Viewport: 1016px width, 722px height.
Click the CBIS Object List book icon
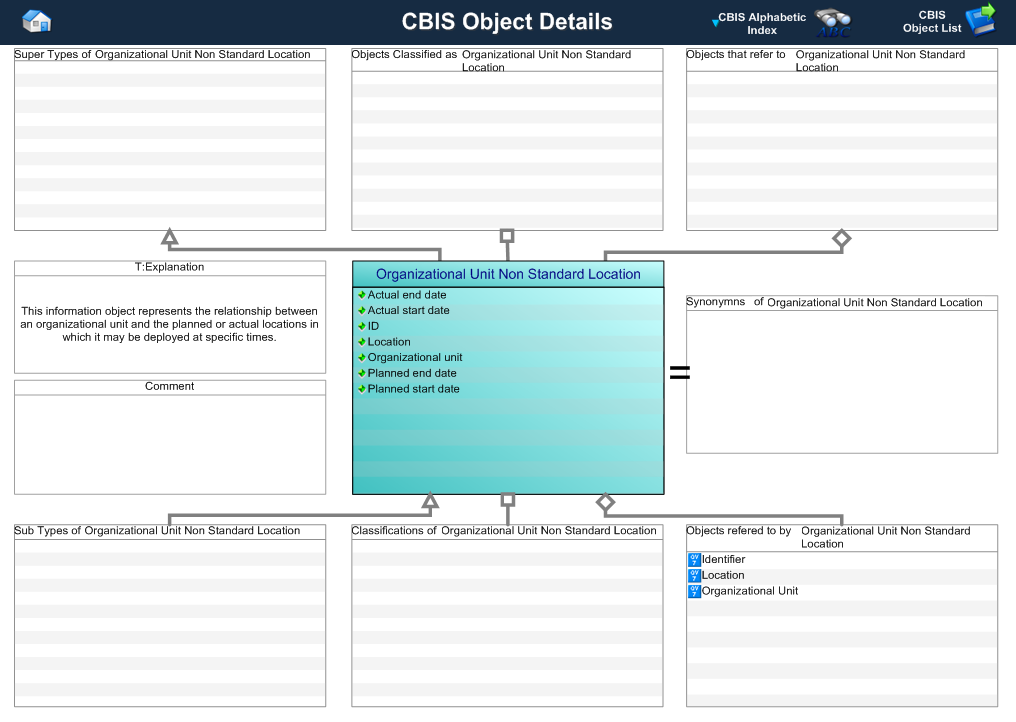click(x=980, y=19)
